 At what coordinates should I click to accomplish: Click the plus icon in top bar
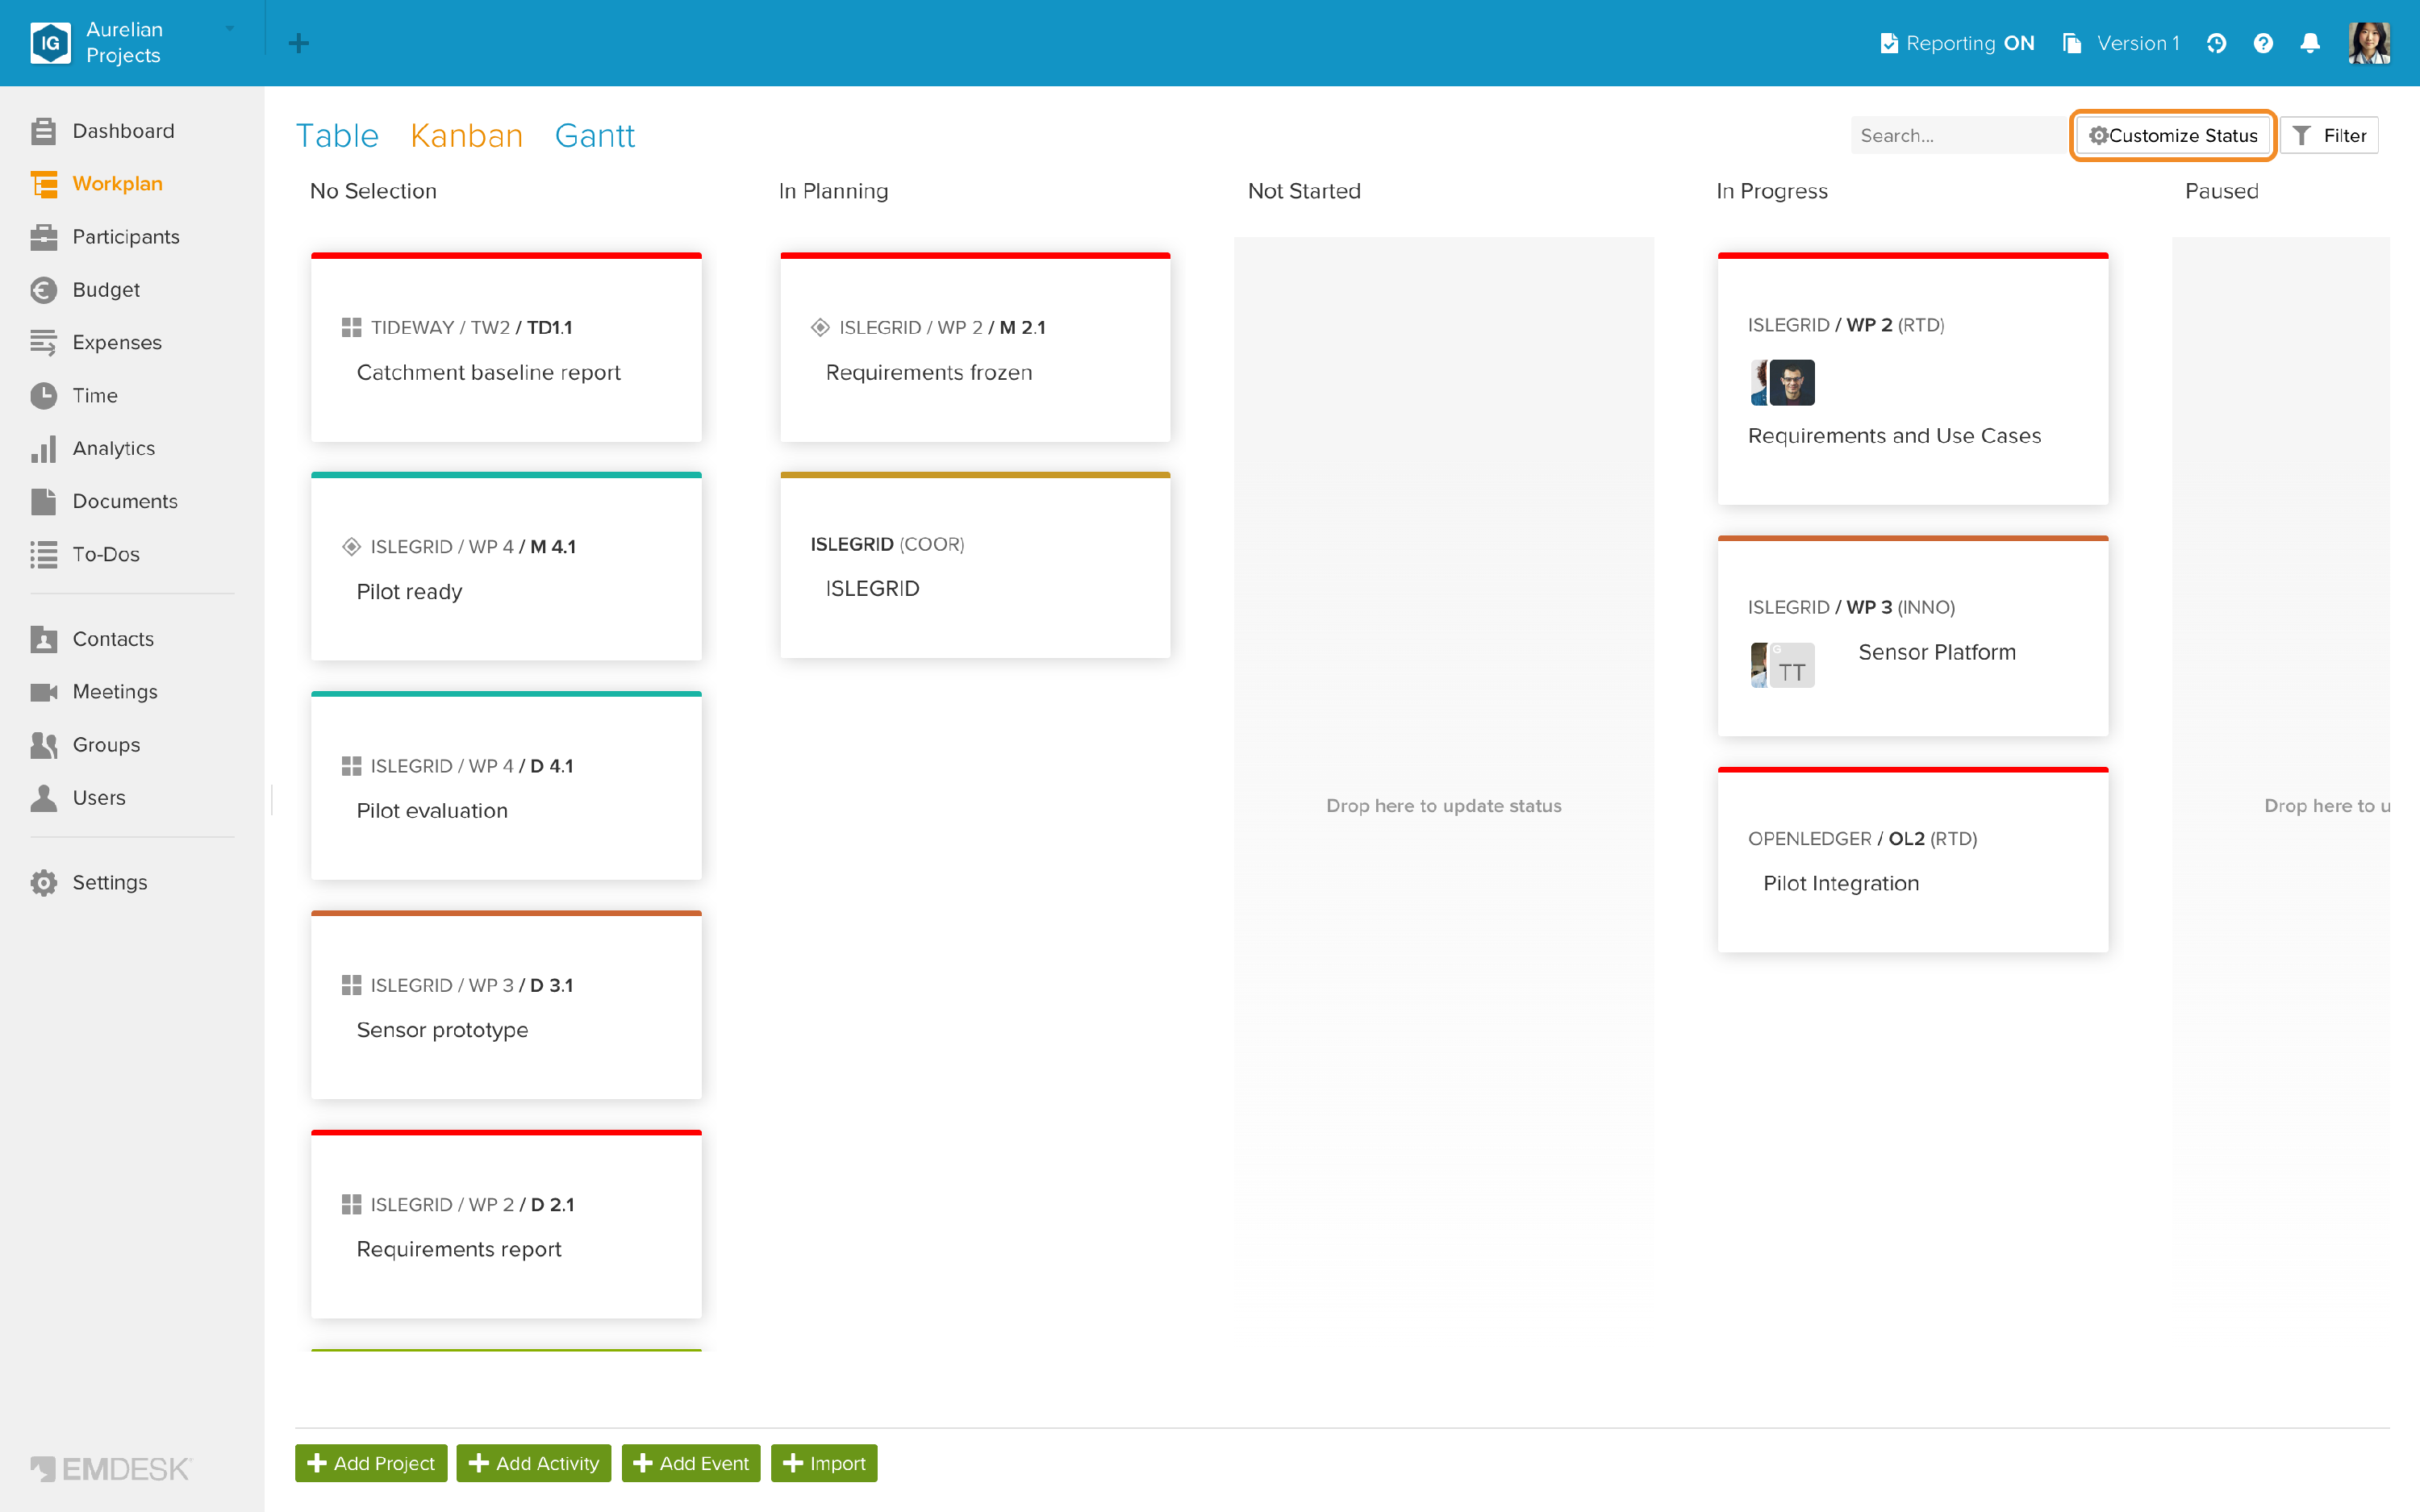click(298, 43)
